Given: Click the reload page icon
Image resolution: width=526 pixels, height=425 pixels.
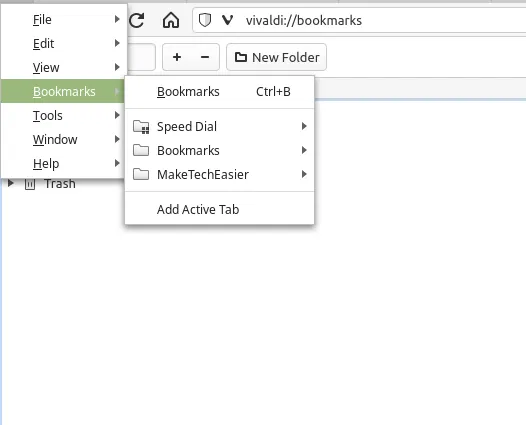Looking at the screenshot, I should (x=137, y=20).
